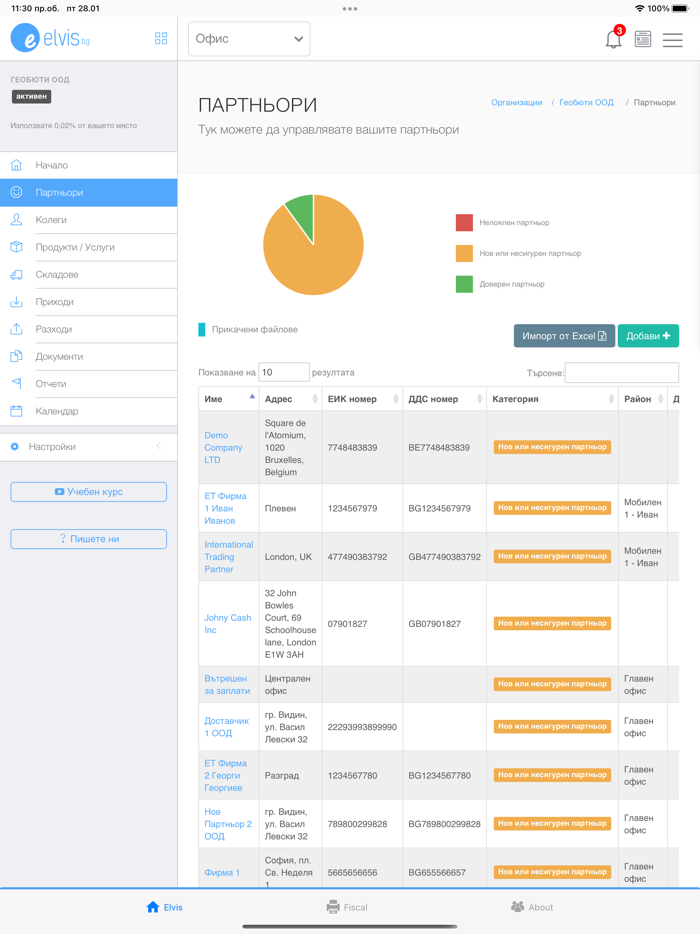
Task: Open Складове in the sidebar
Action: [57, 275]
